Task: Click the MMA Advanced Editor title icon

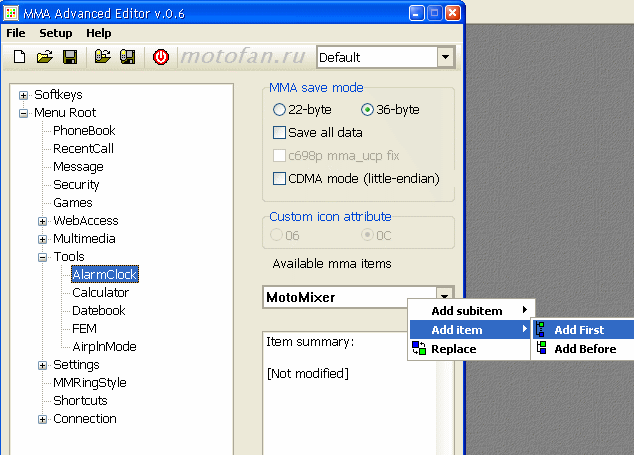Action: [x=11, y=13]
